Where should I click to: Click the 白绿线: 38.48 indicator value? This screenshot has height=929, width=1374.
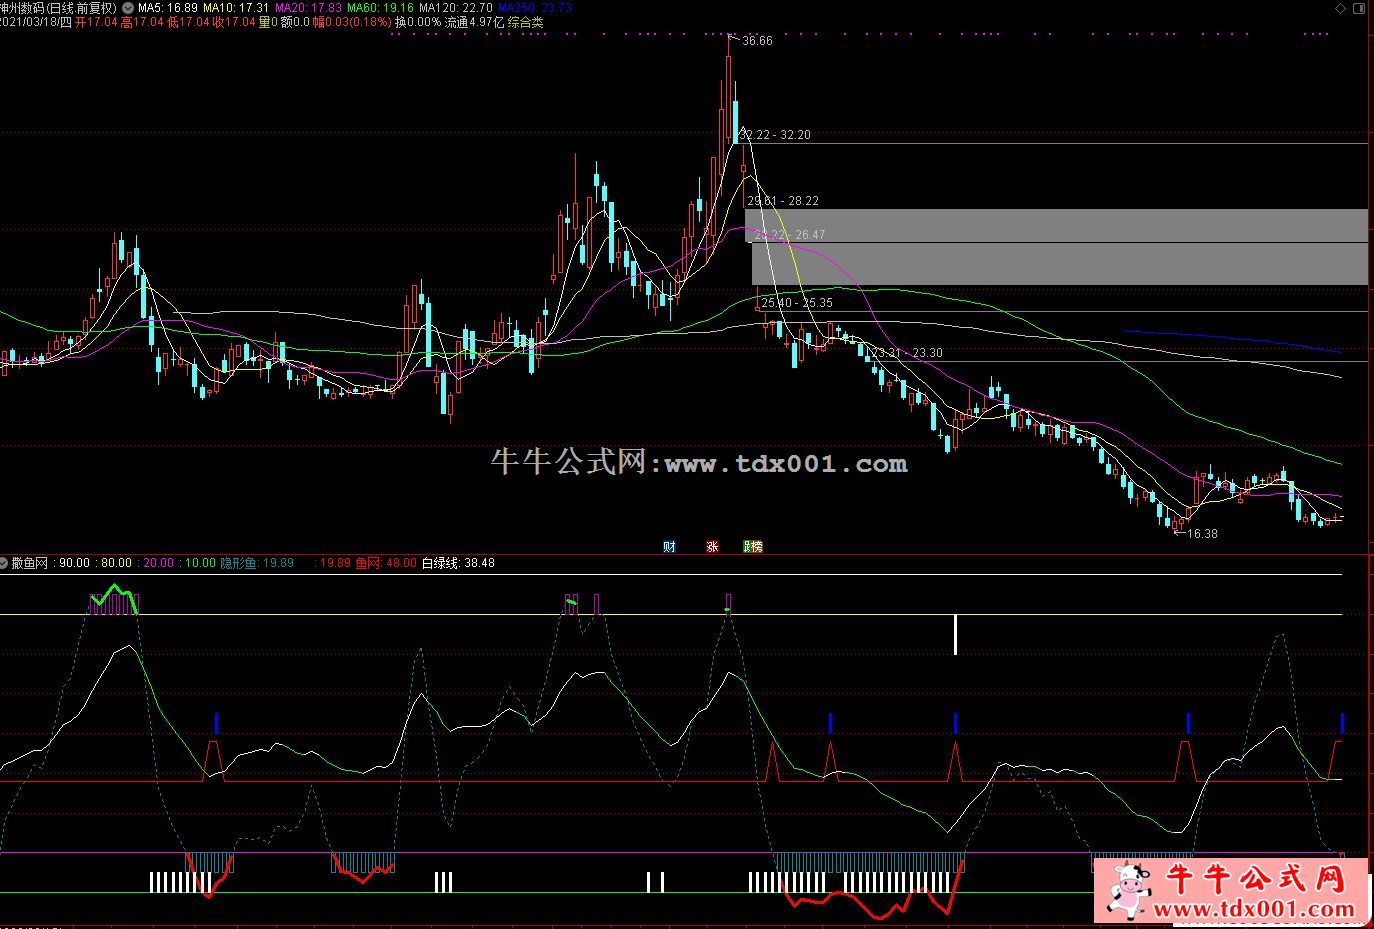coord(458,563)
